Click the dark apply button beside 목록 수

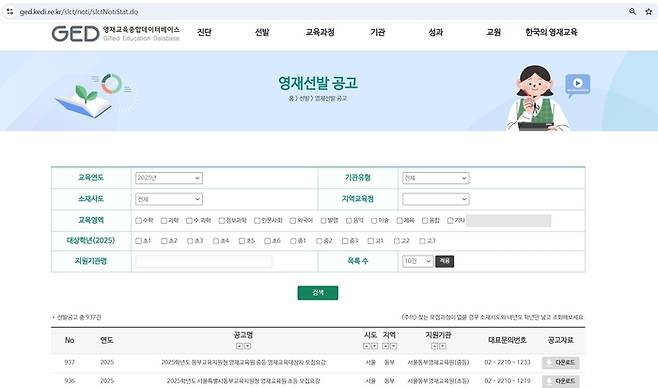click(444, 261)
